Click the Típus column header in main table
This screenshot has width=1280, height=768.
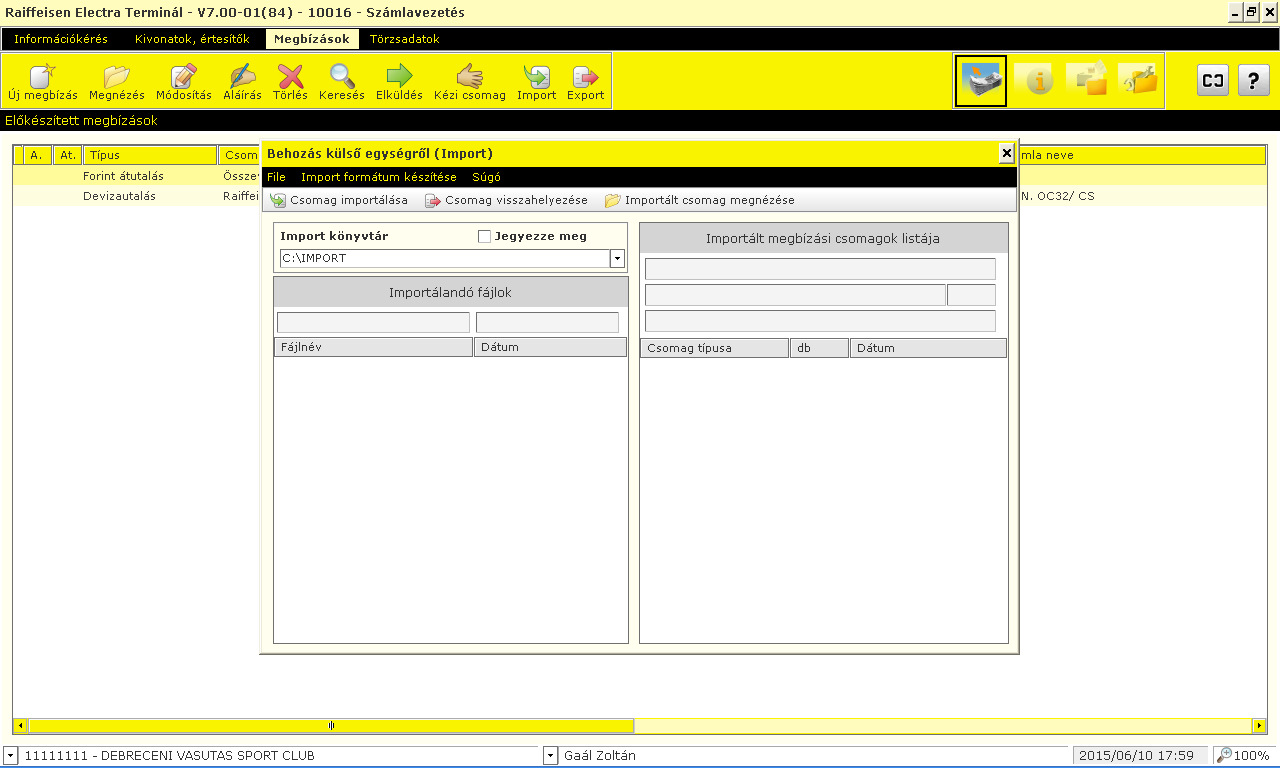pyautogui.click(x=150, y=155)
